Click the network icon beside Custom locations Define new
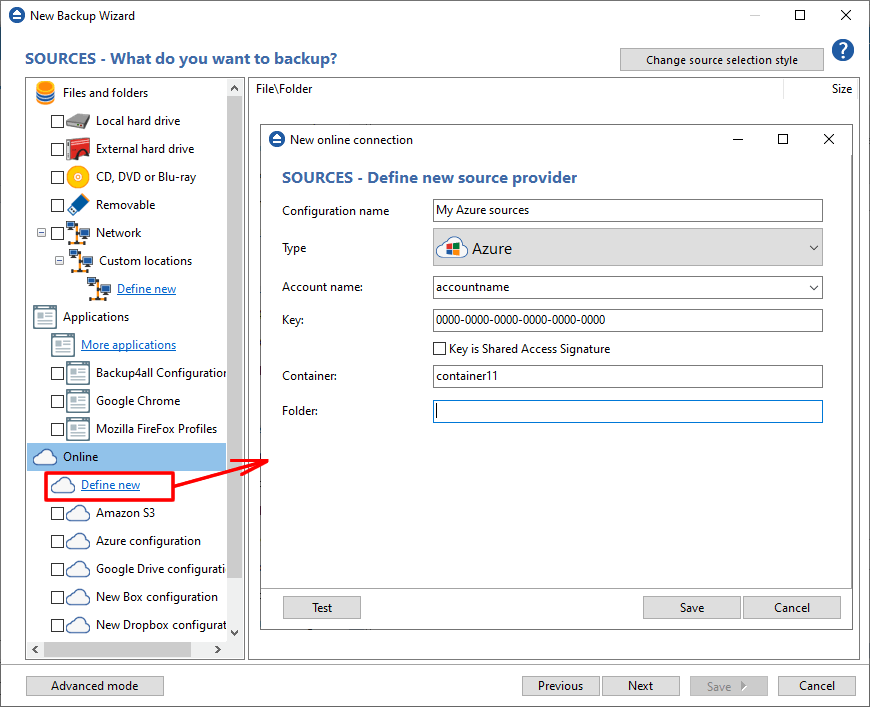 [99, 289]
